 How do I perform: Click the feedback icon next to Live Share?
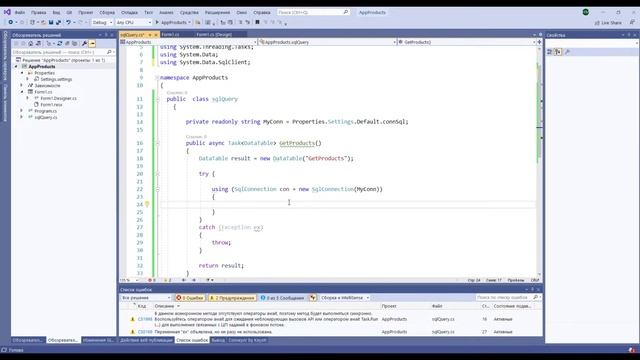pyautogui.click(x=632, y=22)
